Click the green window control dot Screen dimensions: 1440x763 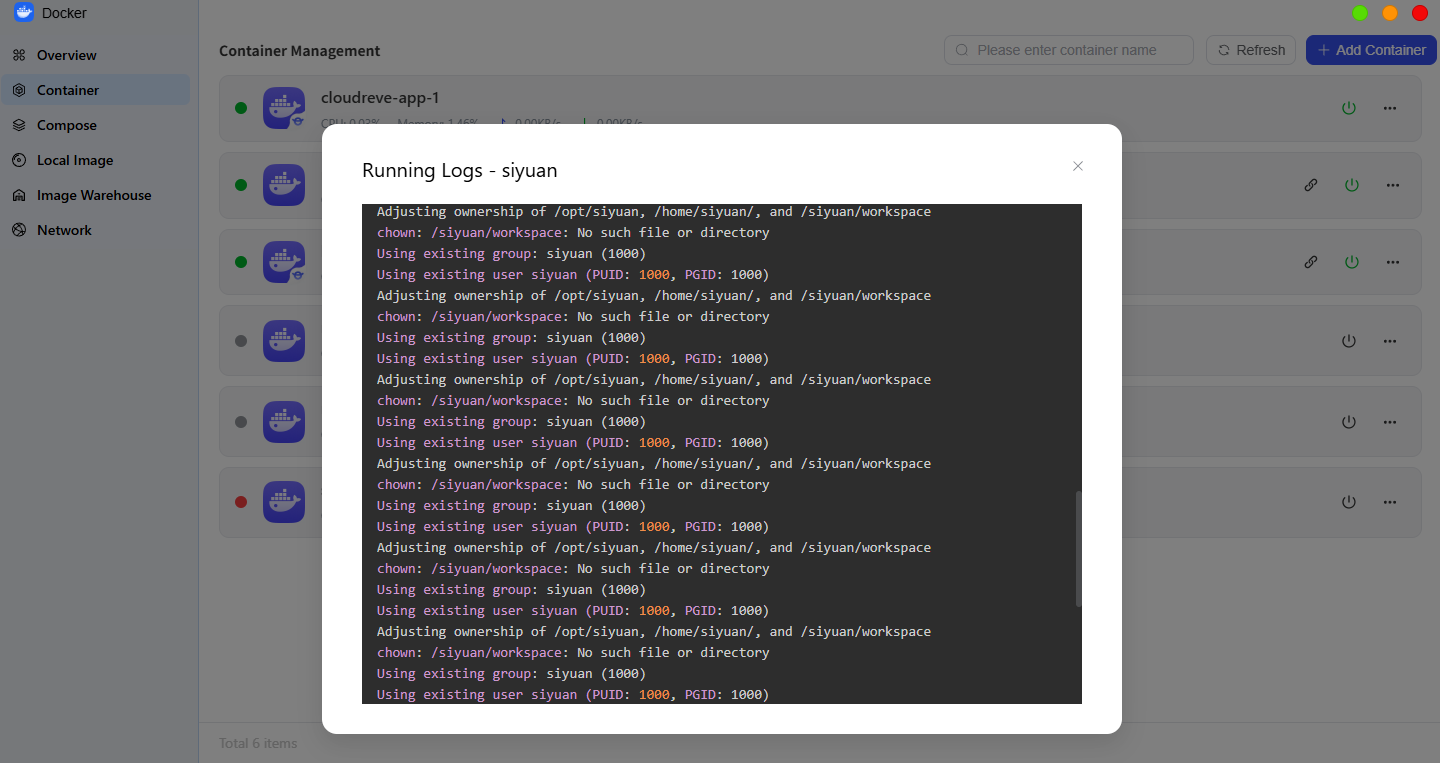tap(1360, 13)
